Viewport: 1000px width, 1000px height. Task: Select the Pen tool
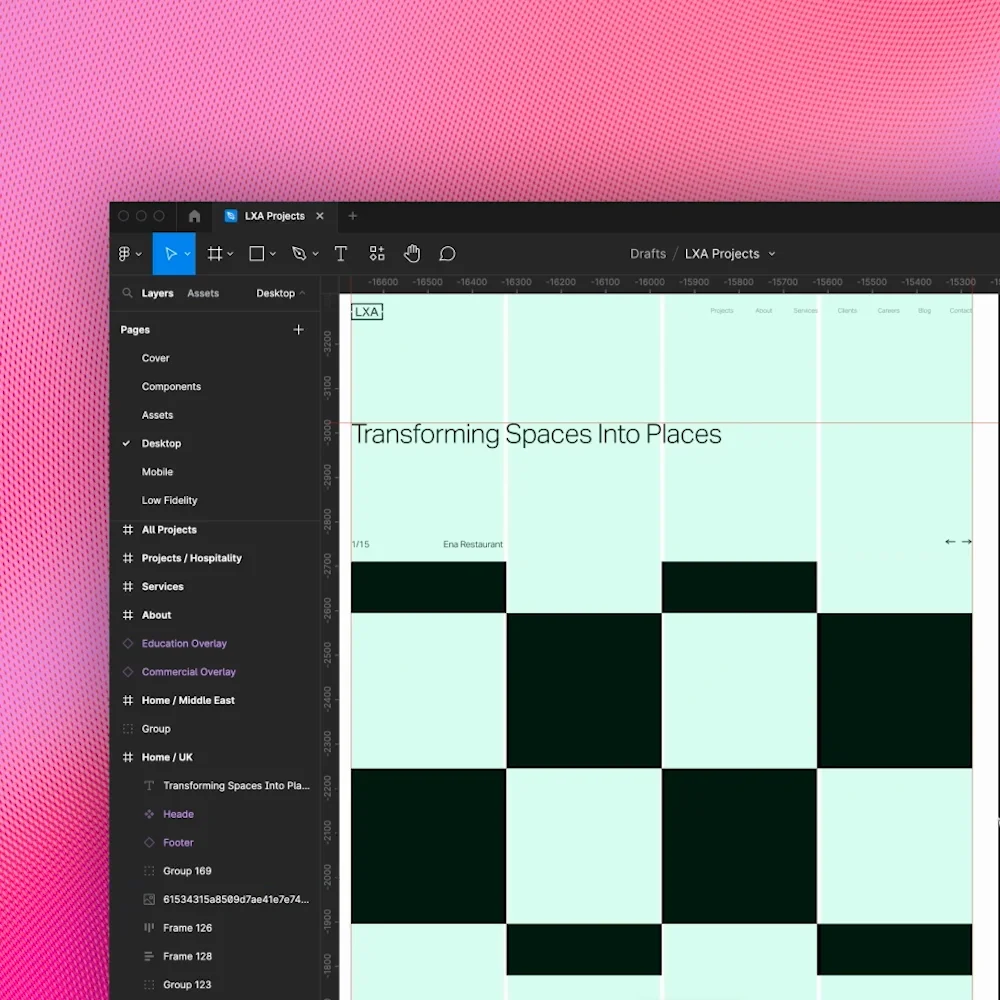click(x=298, y=254)
